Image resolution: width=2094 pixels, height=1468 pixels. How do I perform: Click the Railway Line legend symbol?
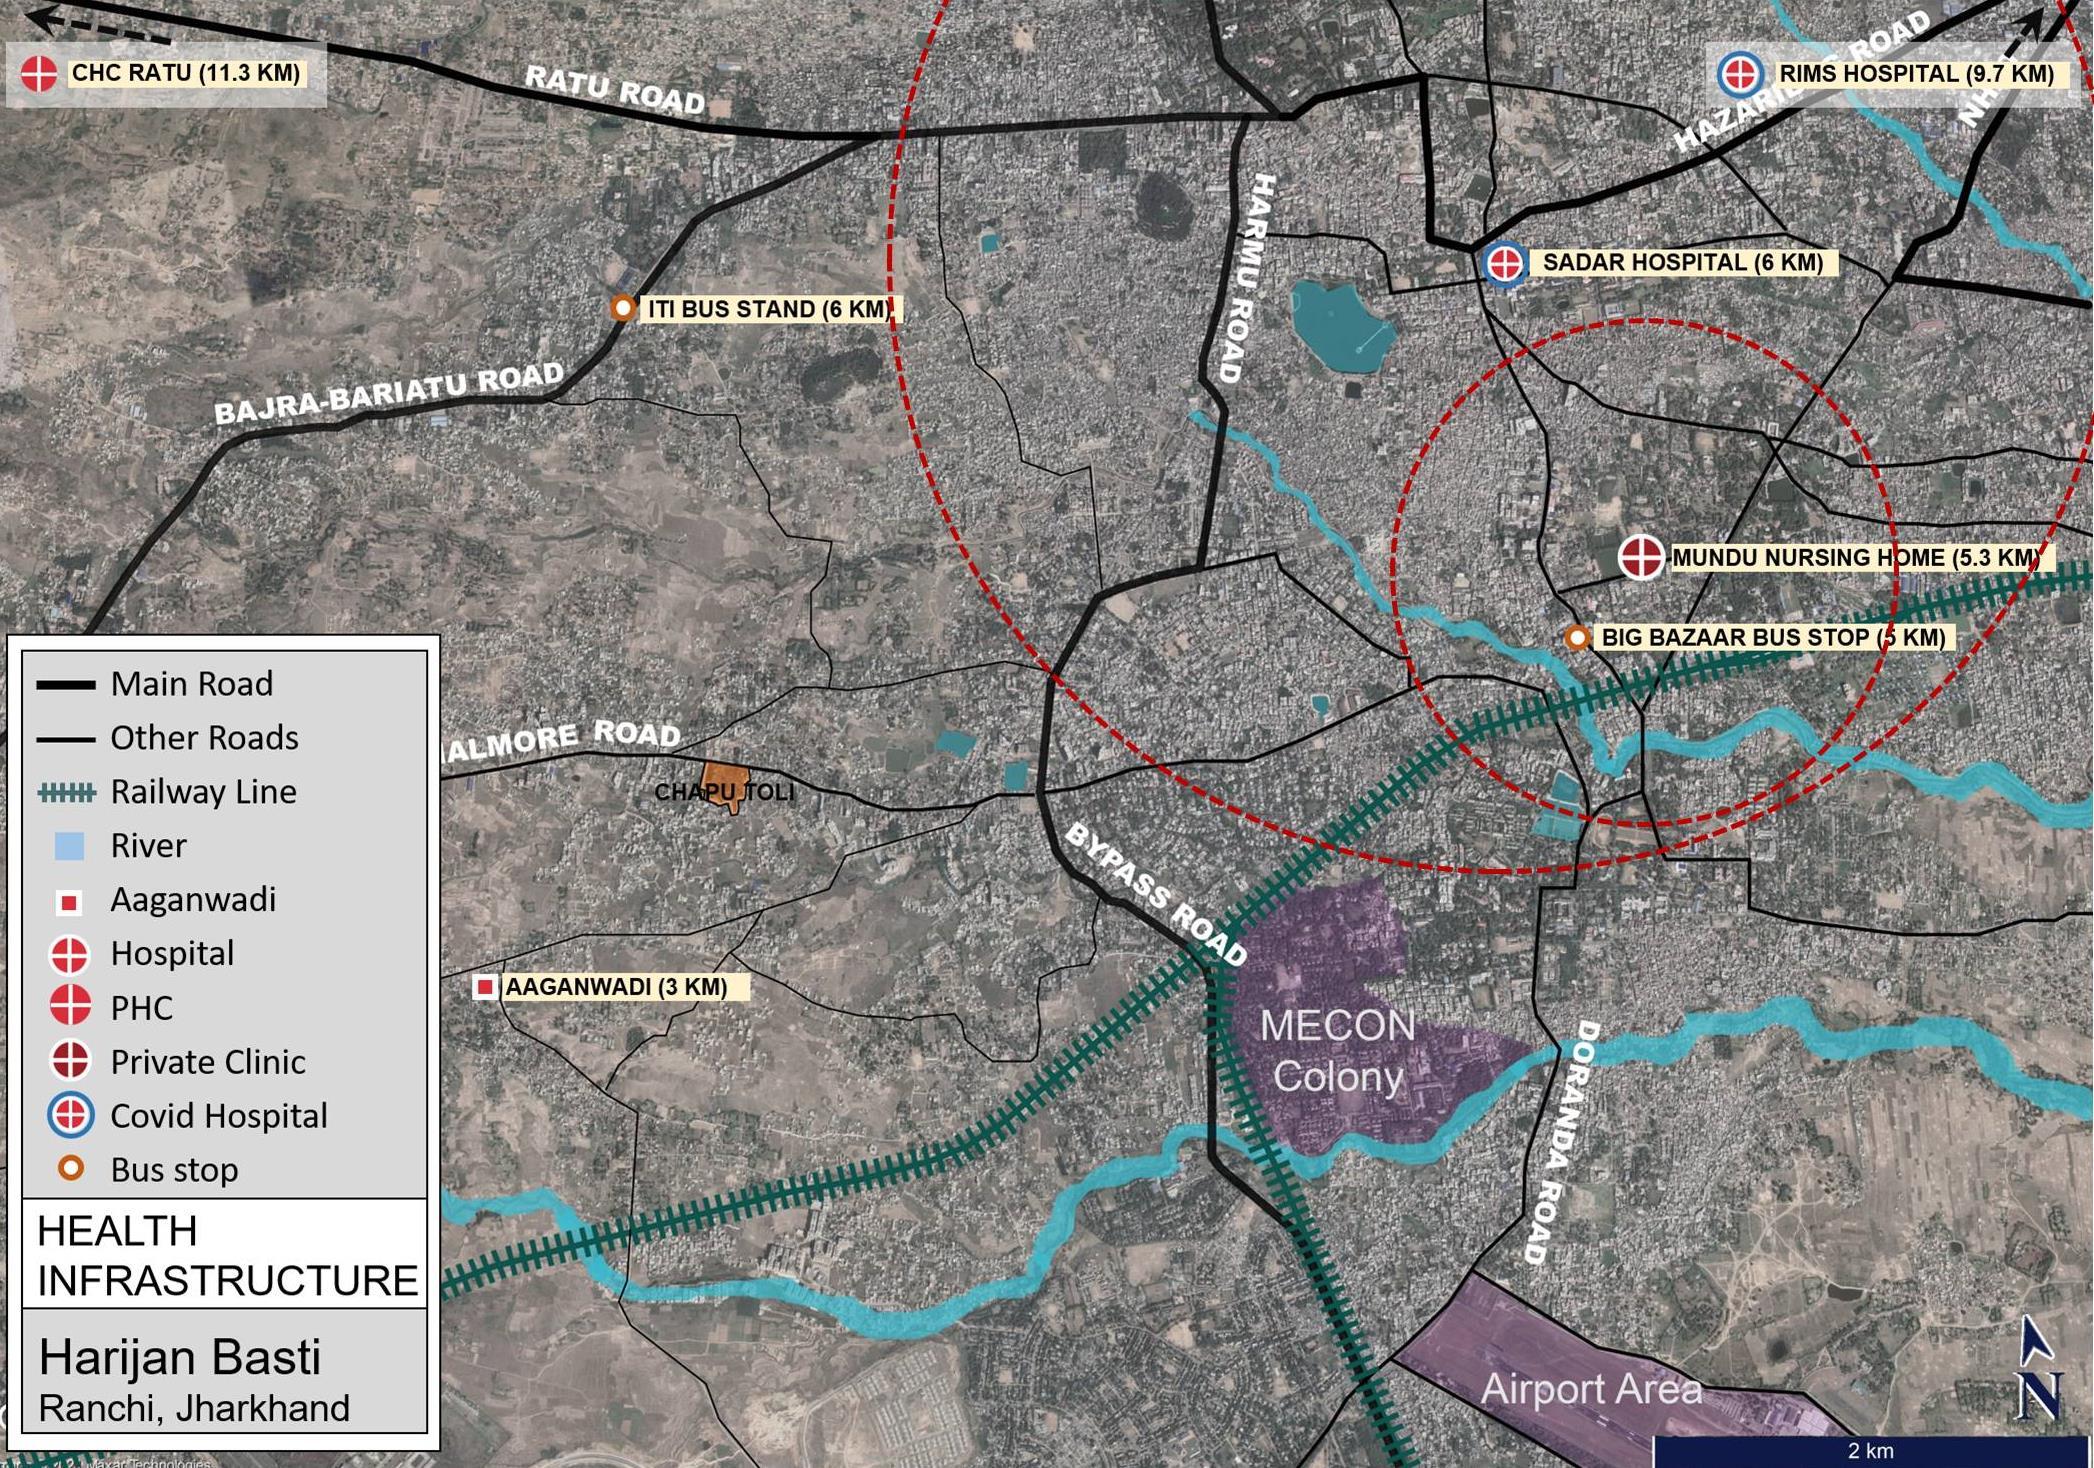[x=66, y=792]
